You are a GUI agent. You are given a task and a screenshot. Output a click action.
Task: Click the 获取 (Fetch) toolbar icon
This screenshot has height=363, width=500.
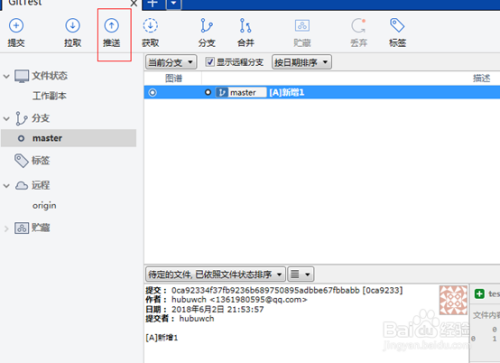150,26
